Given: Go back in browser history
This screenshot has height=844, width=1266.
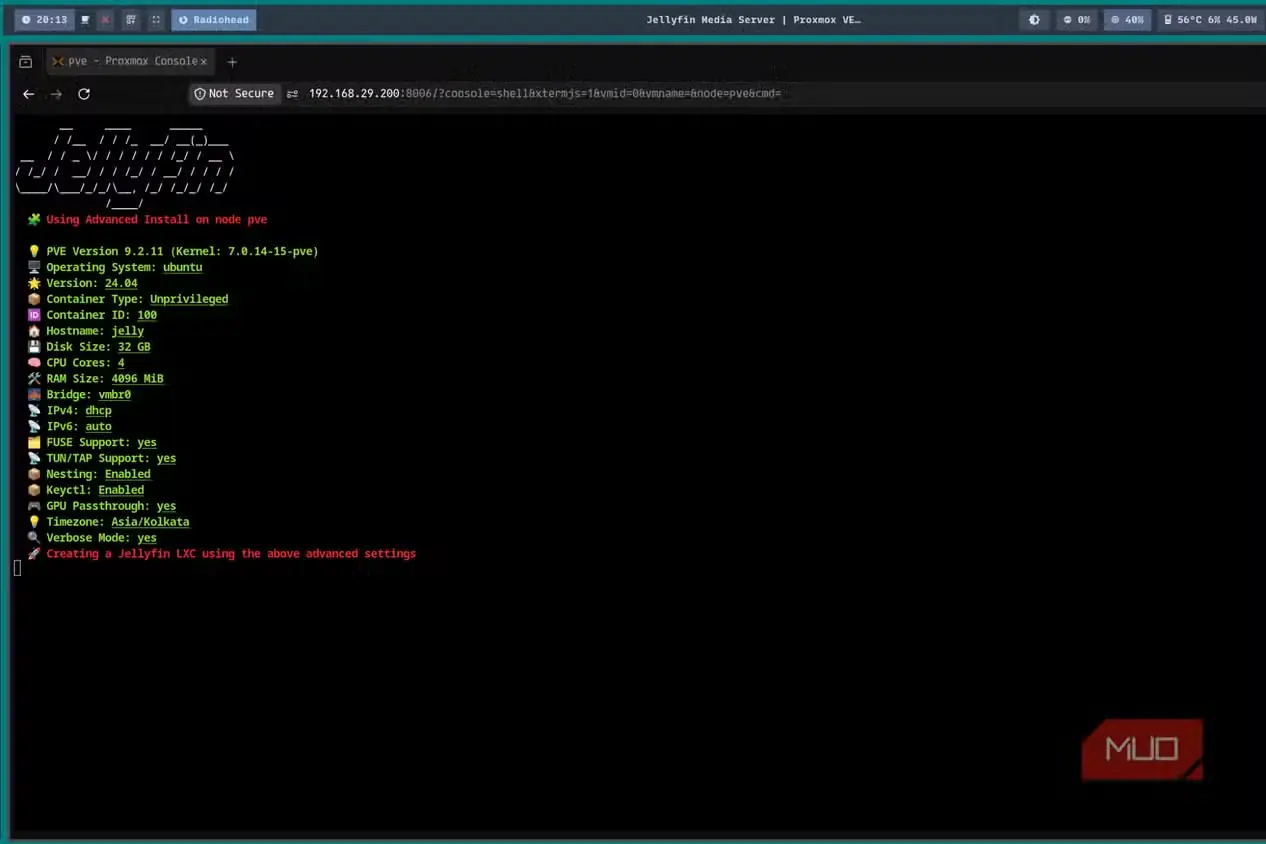Looking at the screenshot, I should pos(28,94).
